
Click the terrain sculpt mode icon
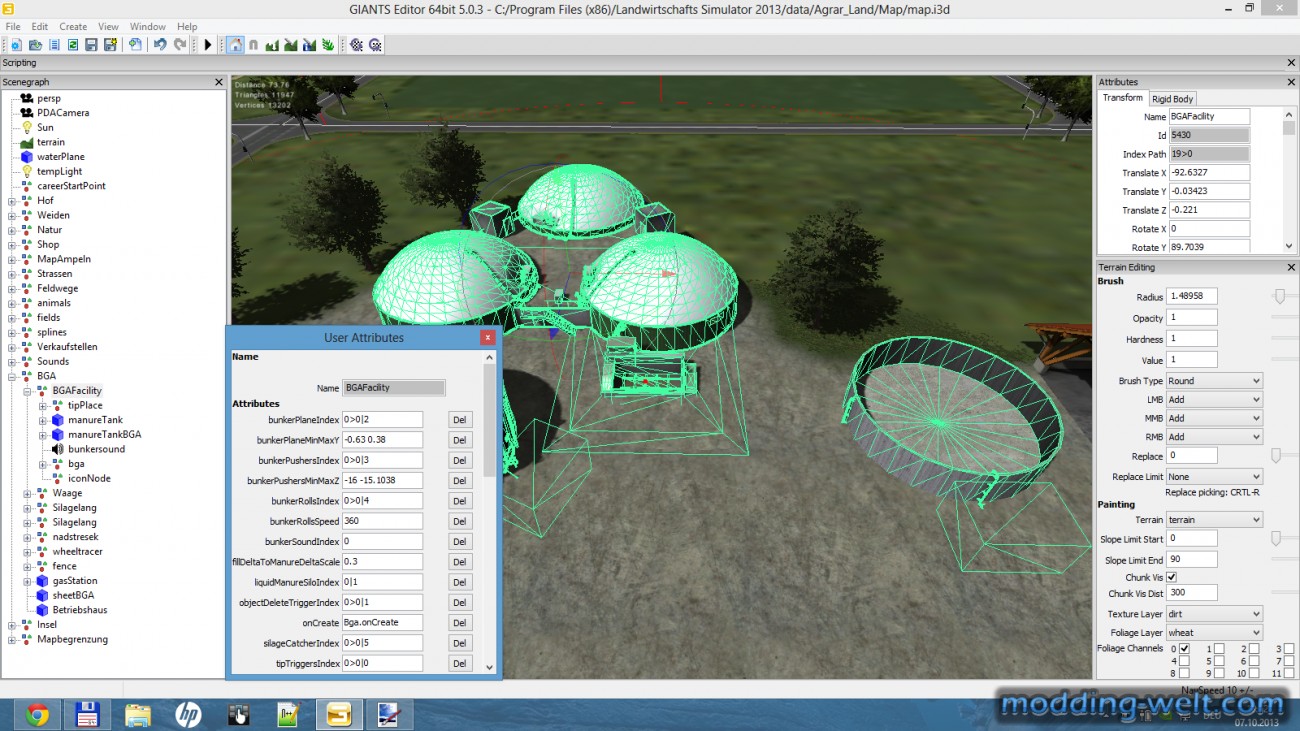click(272, 45)
